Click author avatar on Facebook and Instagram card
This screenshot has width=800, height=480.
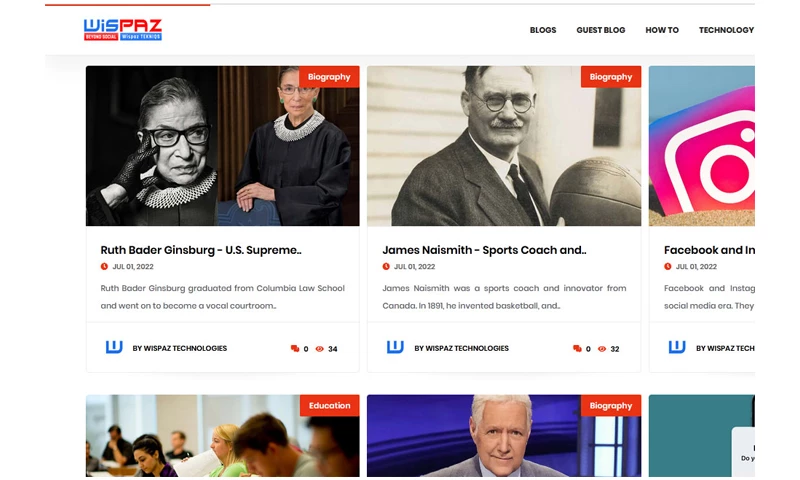click(677, 347)
